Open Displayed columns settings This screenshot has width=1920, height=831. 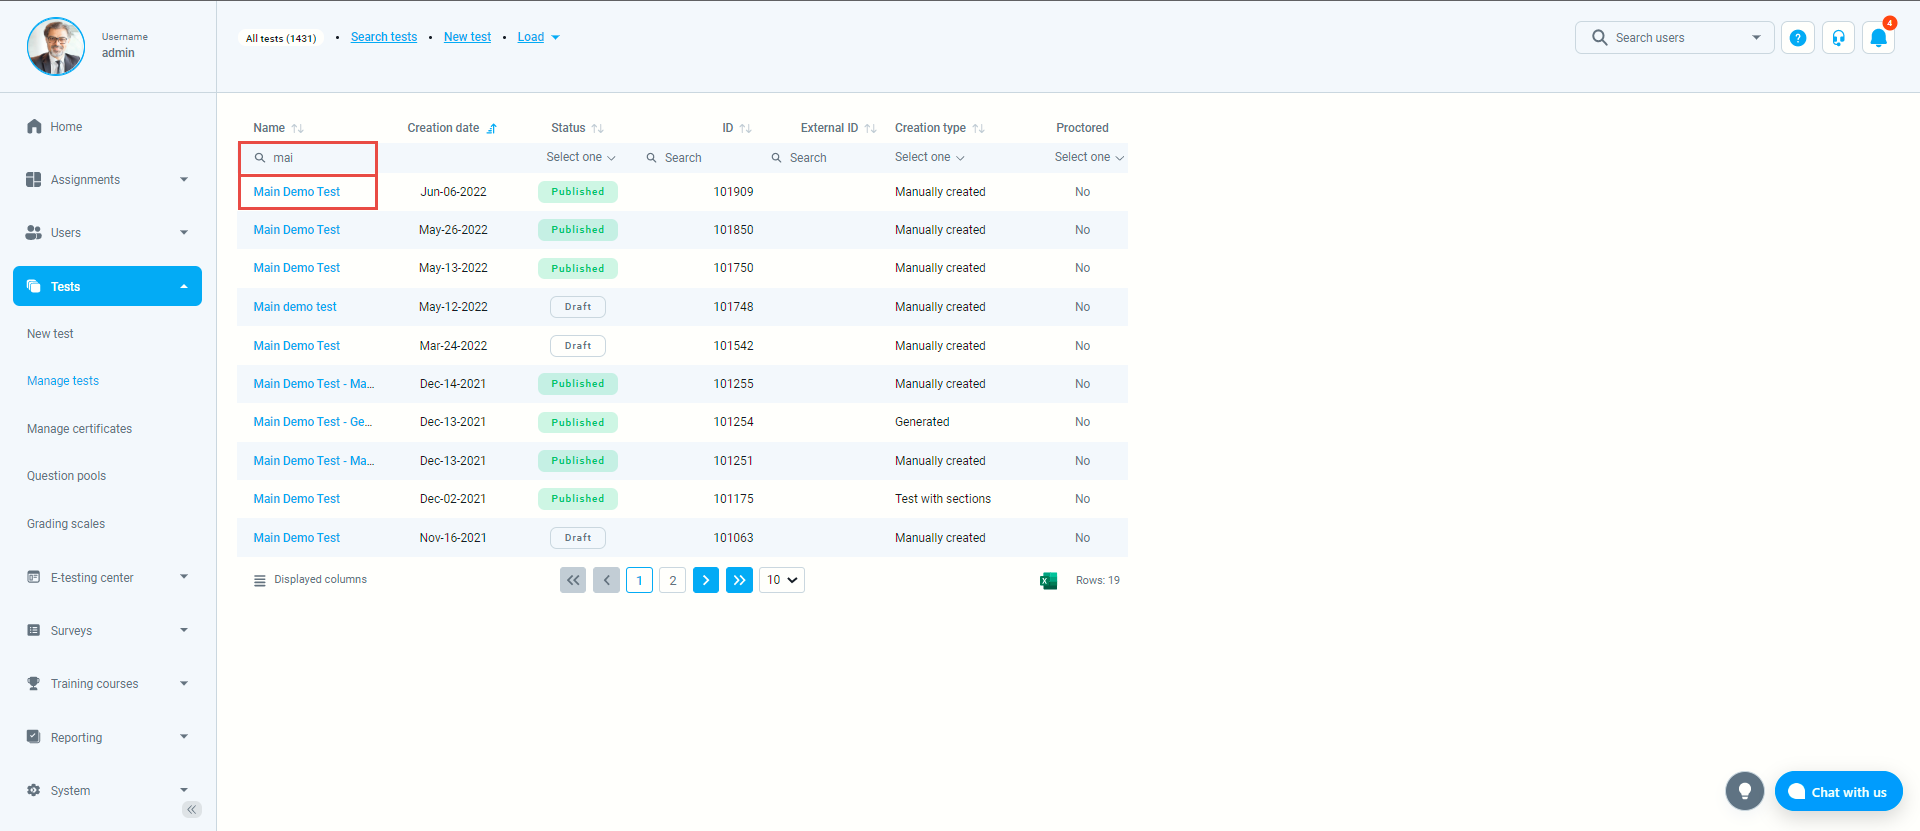(310, 580)
